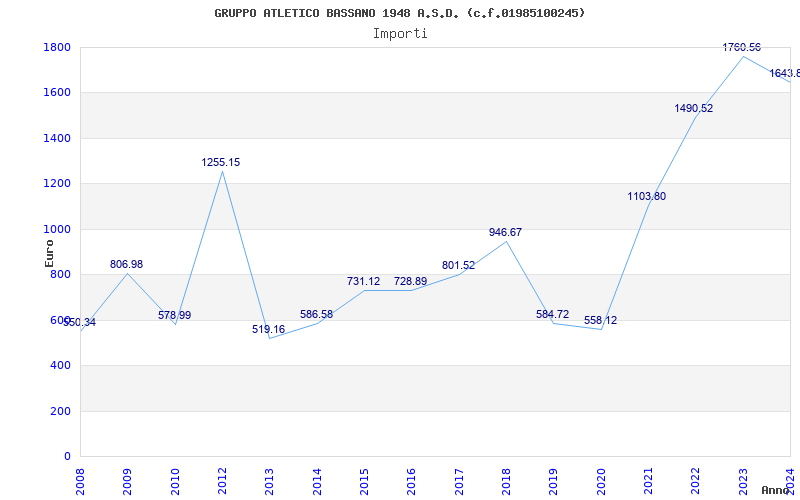This screenshot has height=500, width=800.
Task: Click the chart title GRUPPO ATLETICO BASSANO 1948
Action: pyautogui.click(x=399, y=13)
